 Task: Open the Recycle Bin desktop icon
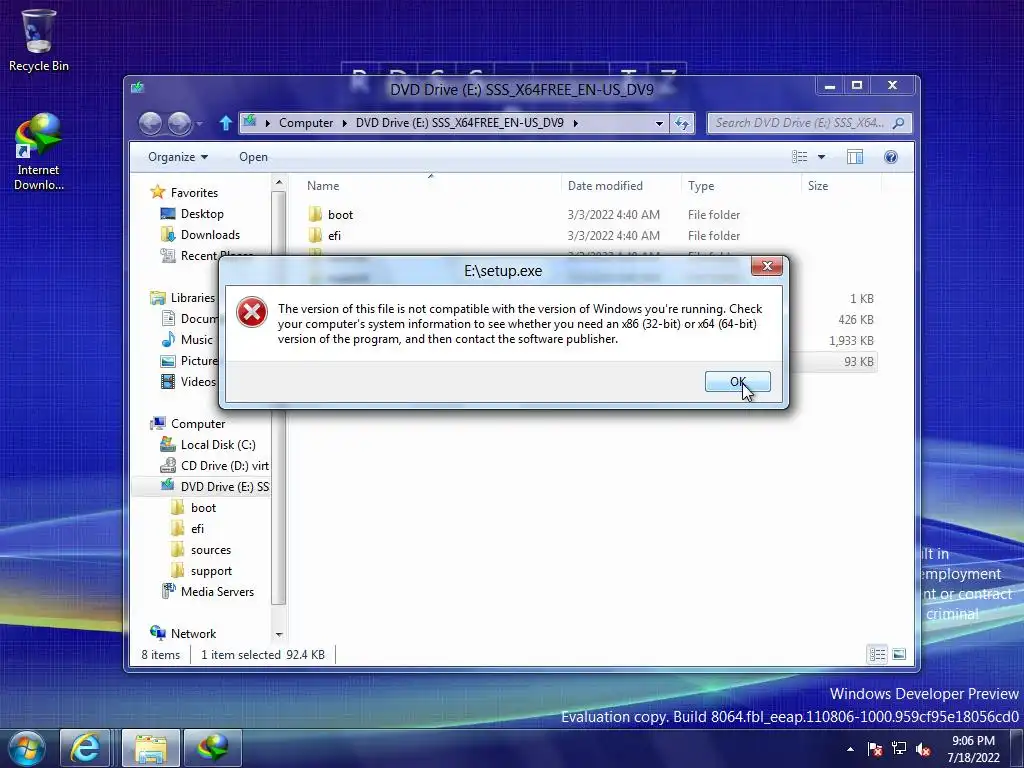click(39, 40)
